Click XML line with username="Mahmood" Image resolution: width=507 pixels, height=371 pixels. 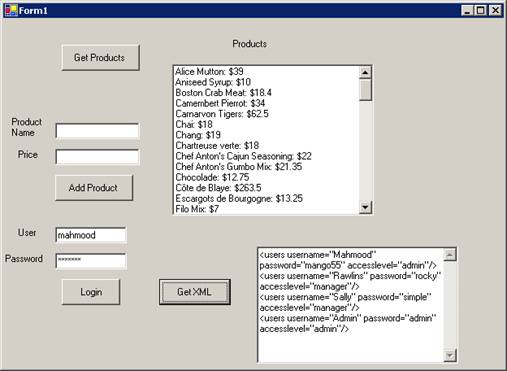[318, 255]
